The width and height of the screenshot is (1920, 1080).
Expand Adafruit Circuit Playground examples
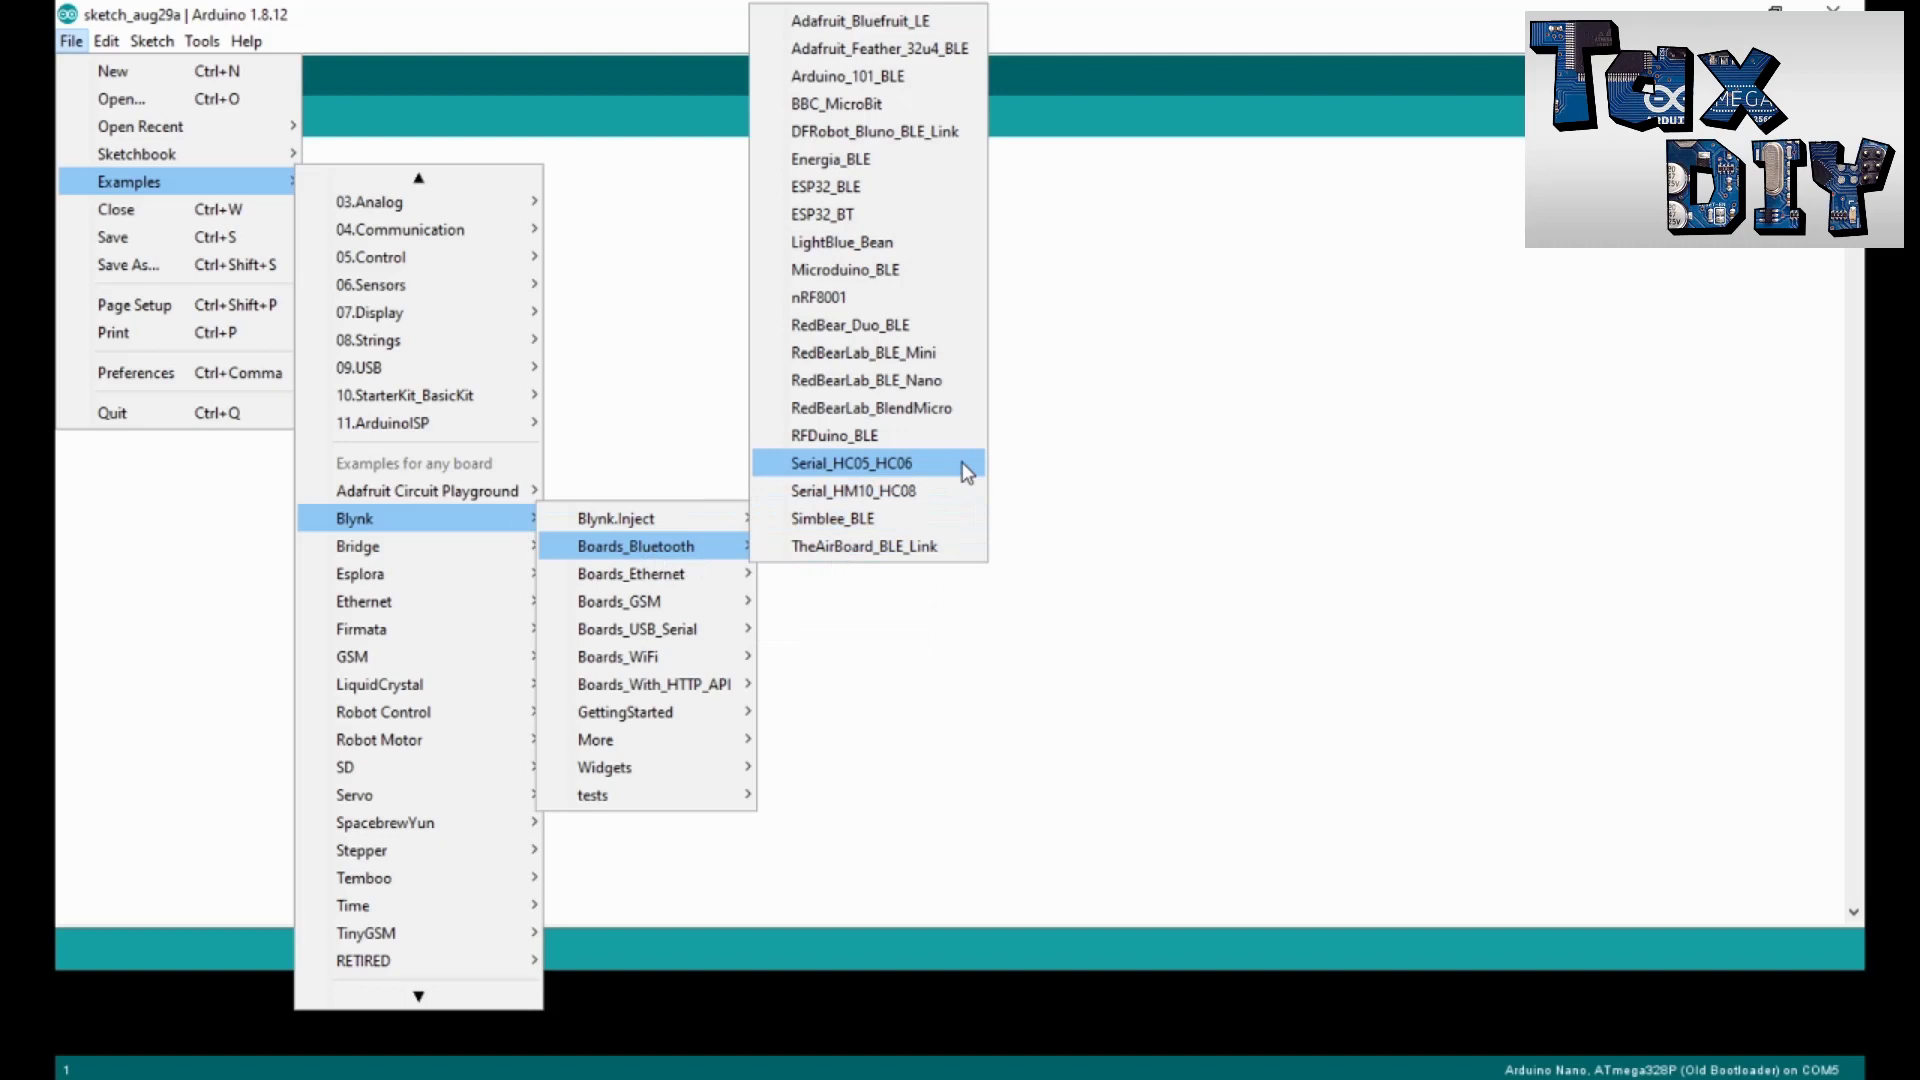[419, 491]
